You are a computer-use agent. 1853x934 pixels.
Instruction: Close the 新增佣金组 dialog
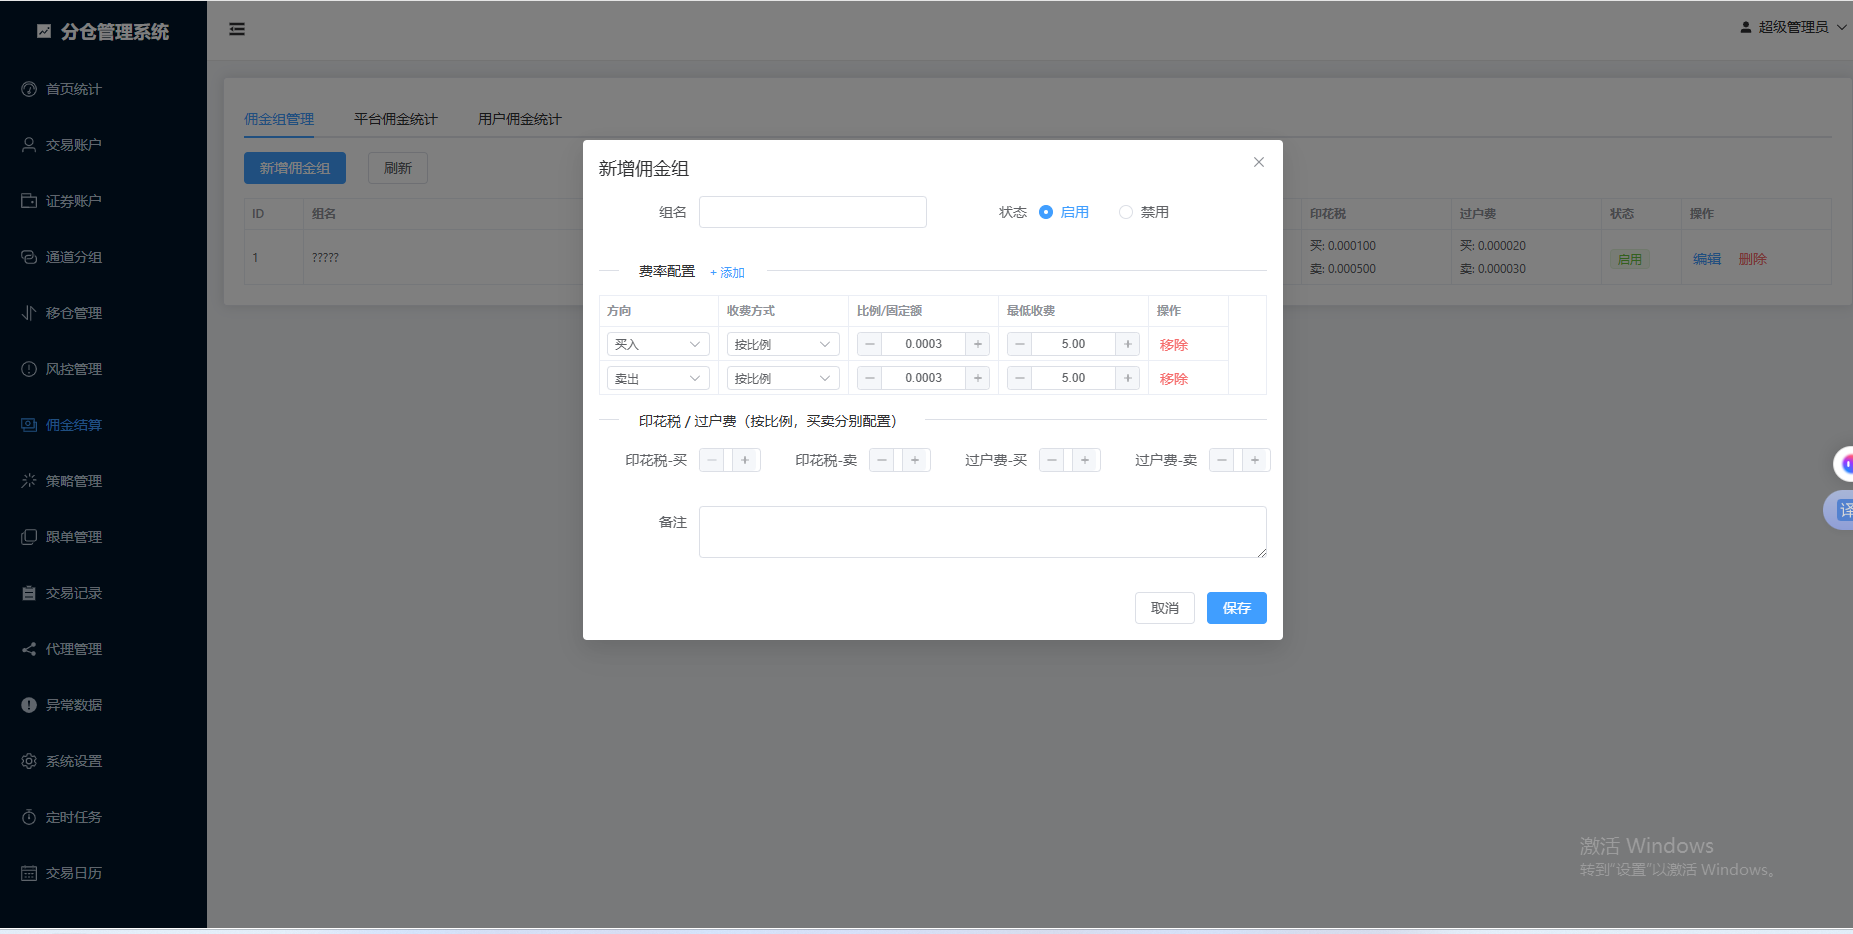(x=1259, y=162)
